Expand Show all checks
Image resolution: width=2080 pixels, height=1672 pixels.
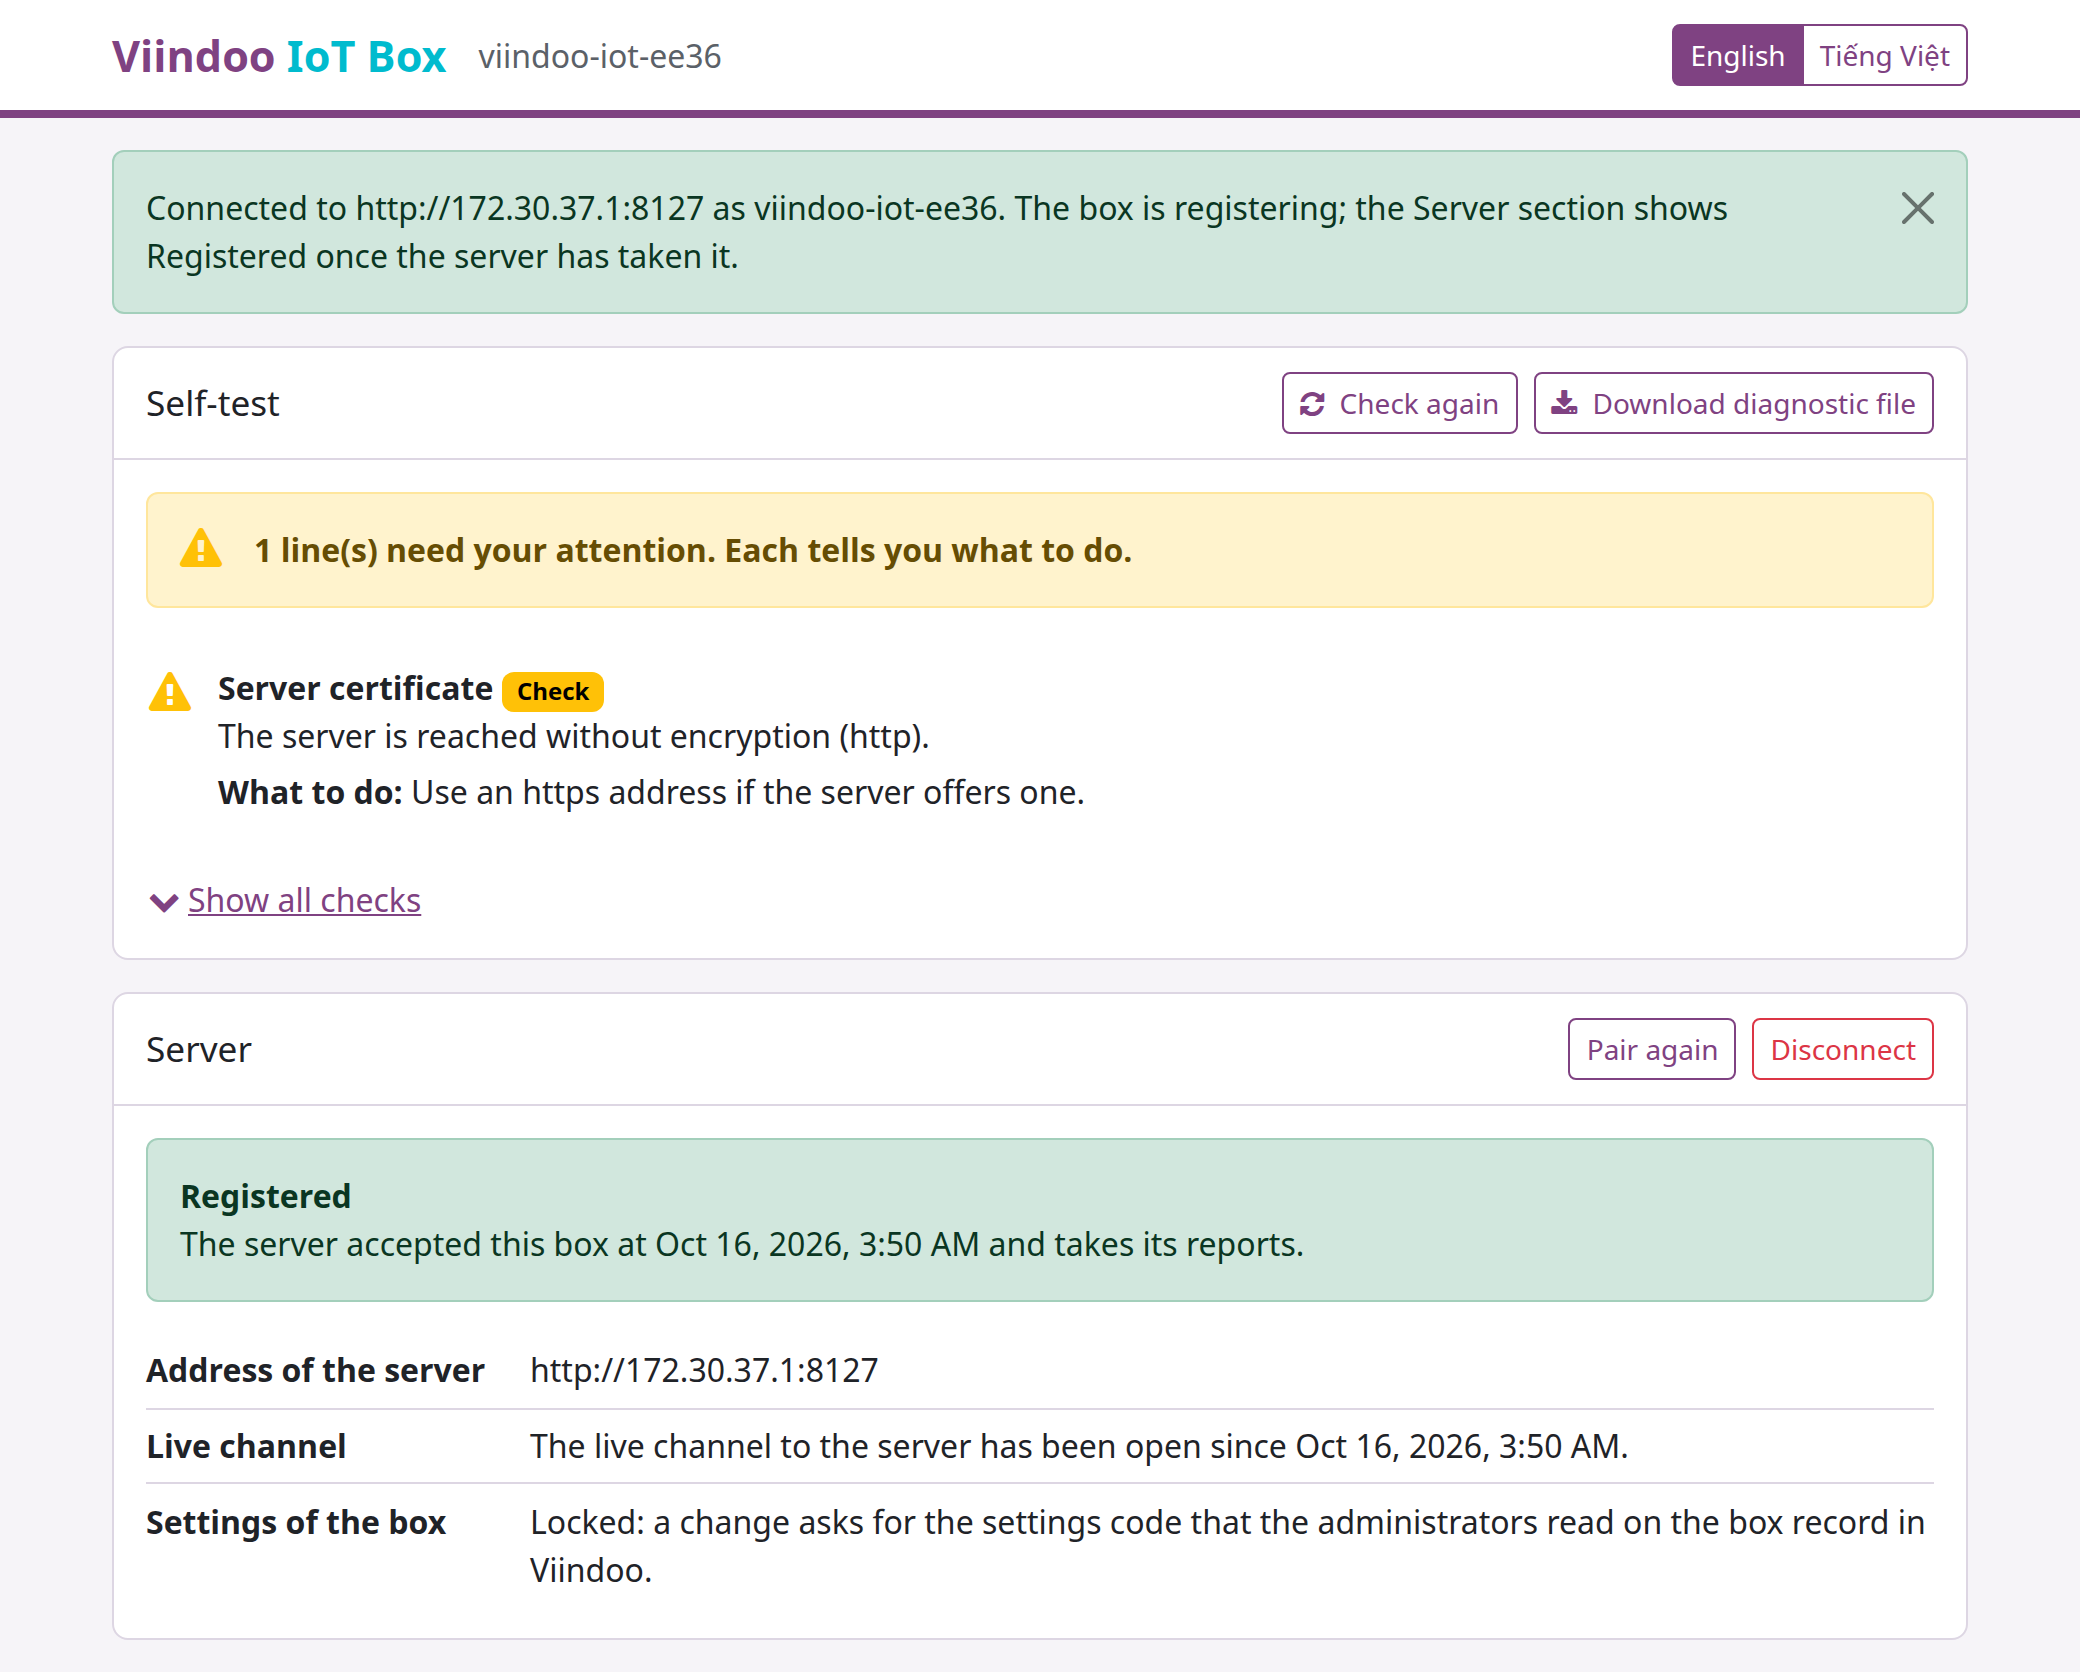304,900
